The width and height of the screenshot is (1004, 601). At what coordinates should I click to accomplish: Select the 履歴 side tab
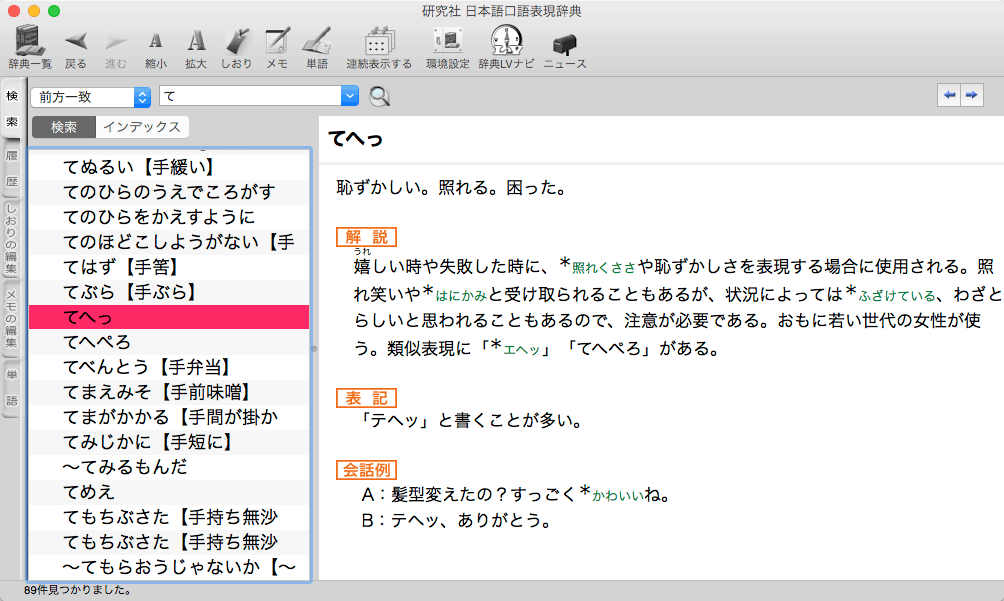[12, 168]
